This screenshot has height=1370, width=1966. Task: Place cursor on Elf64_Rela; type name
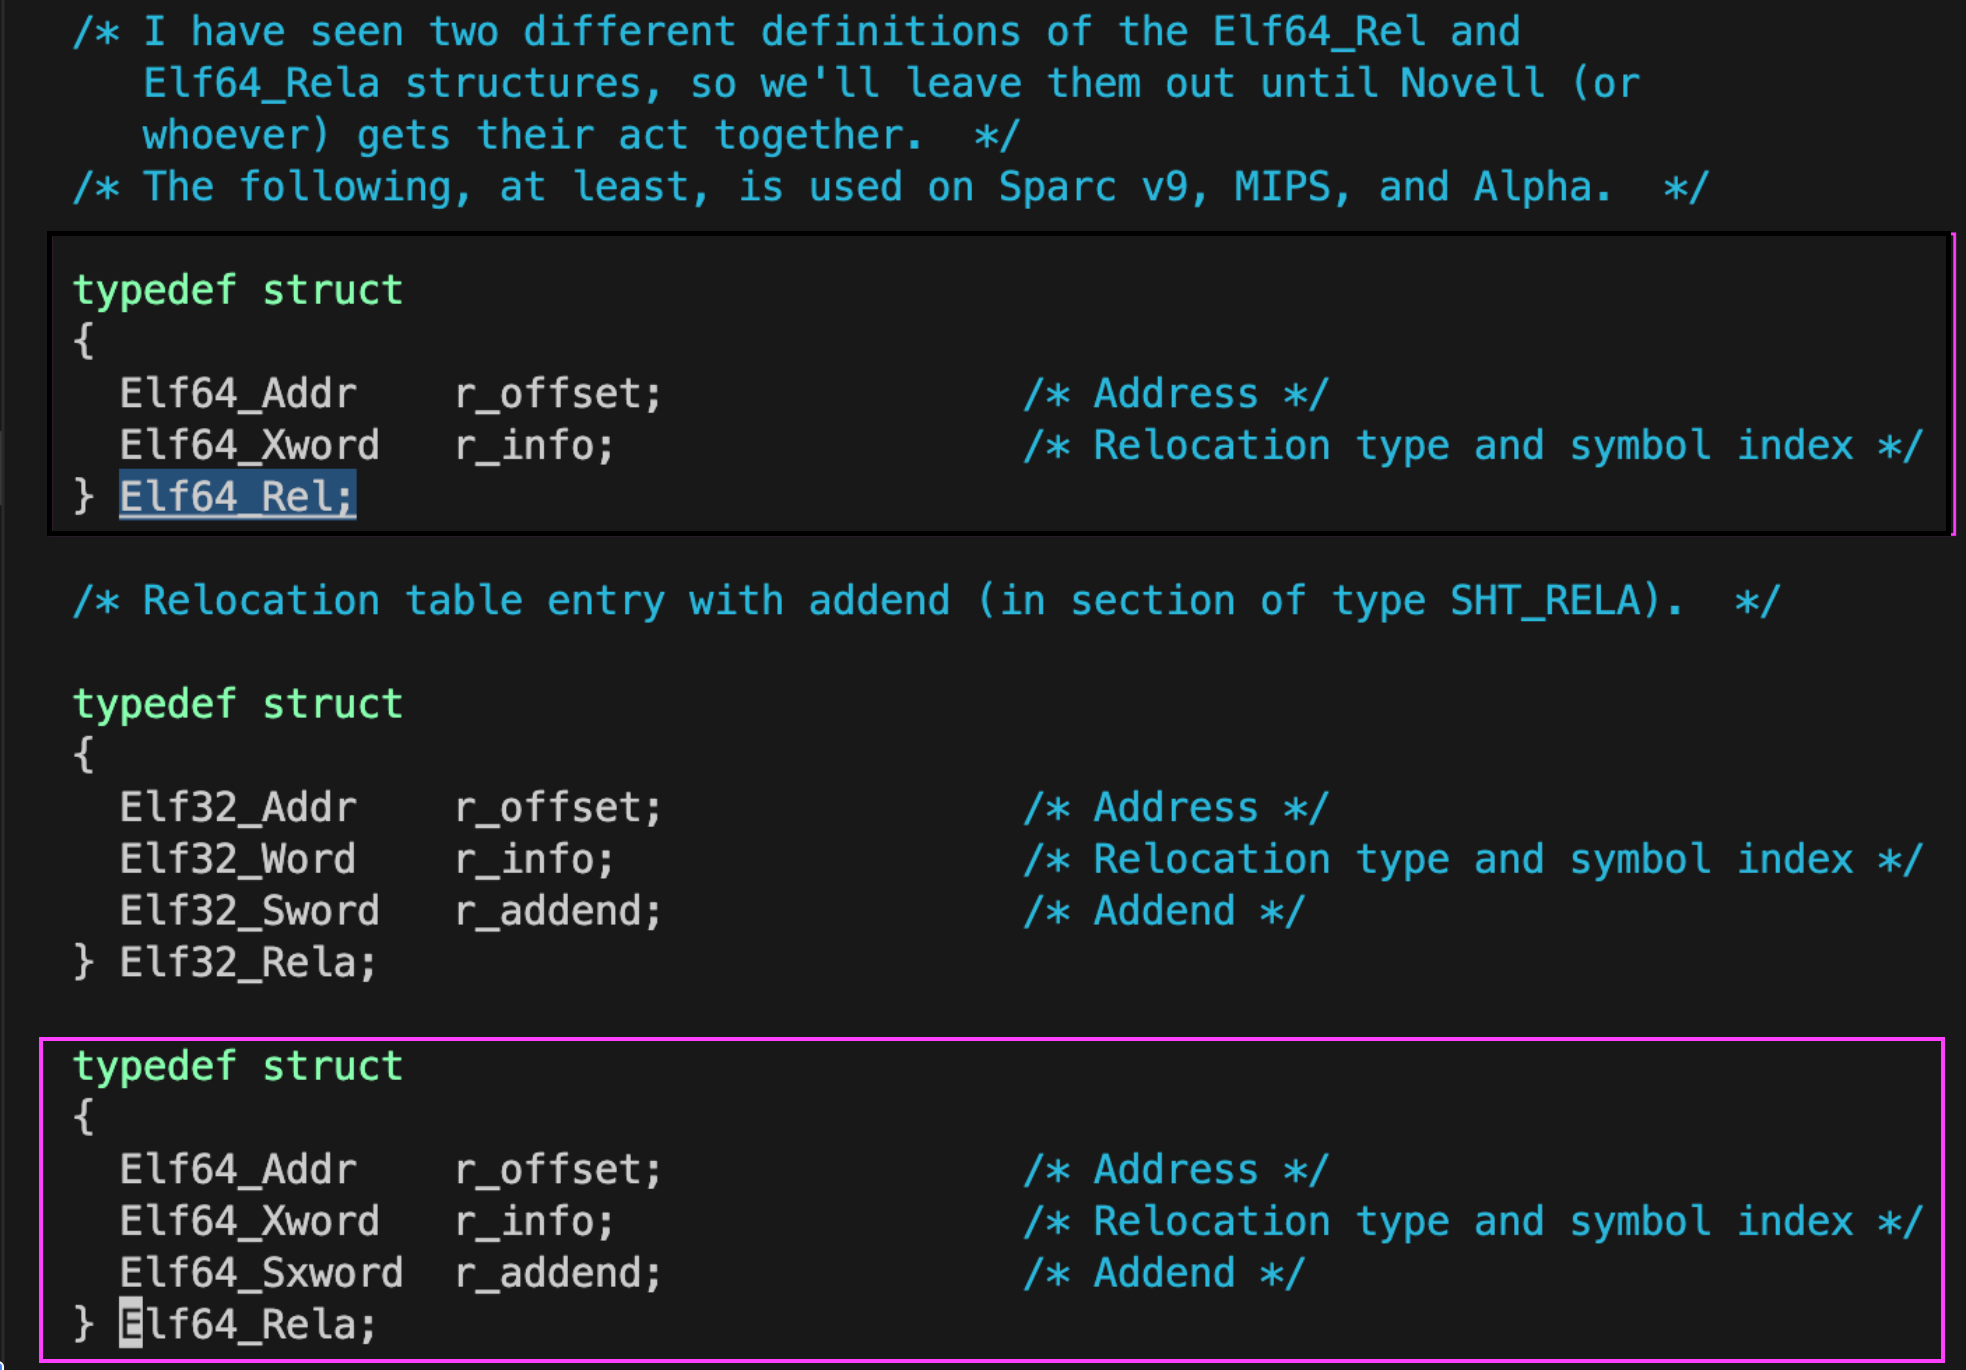247,1324
